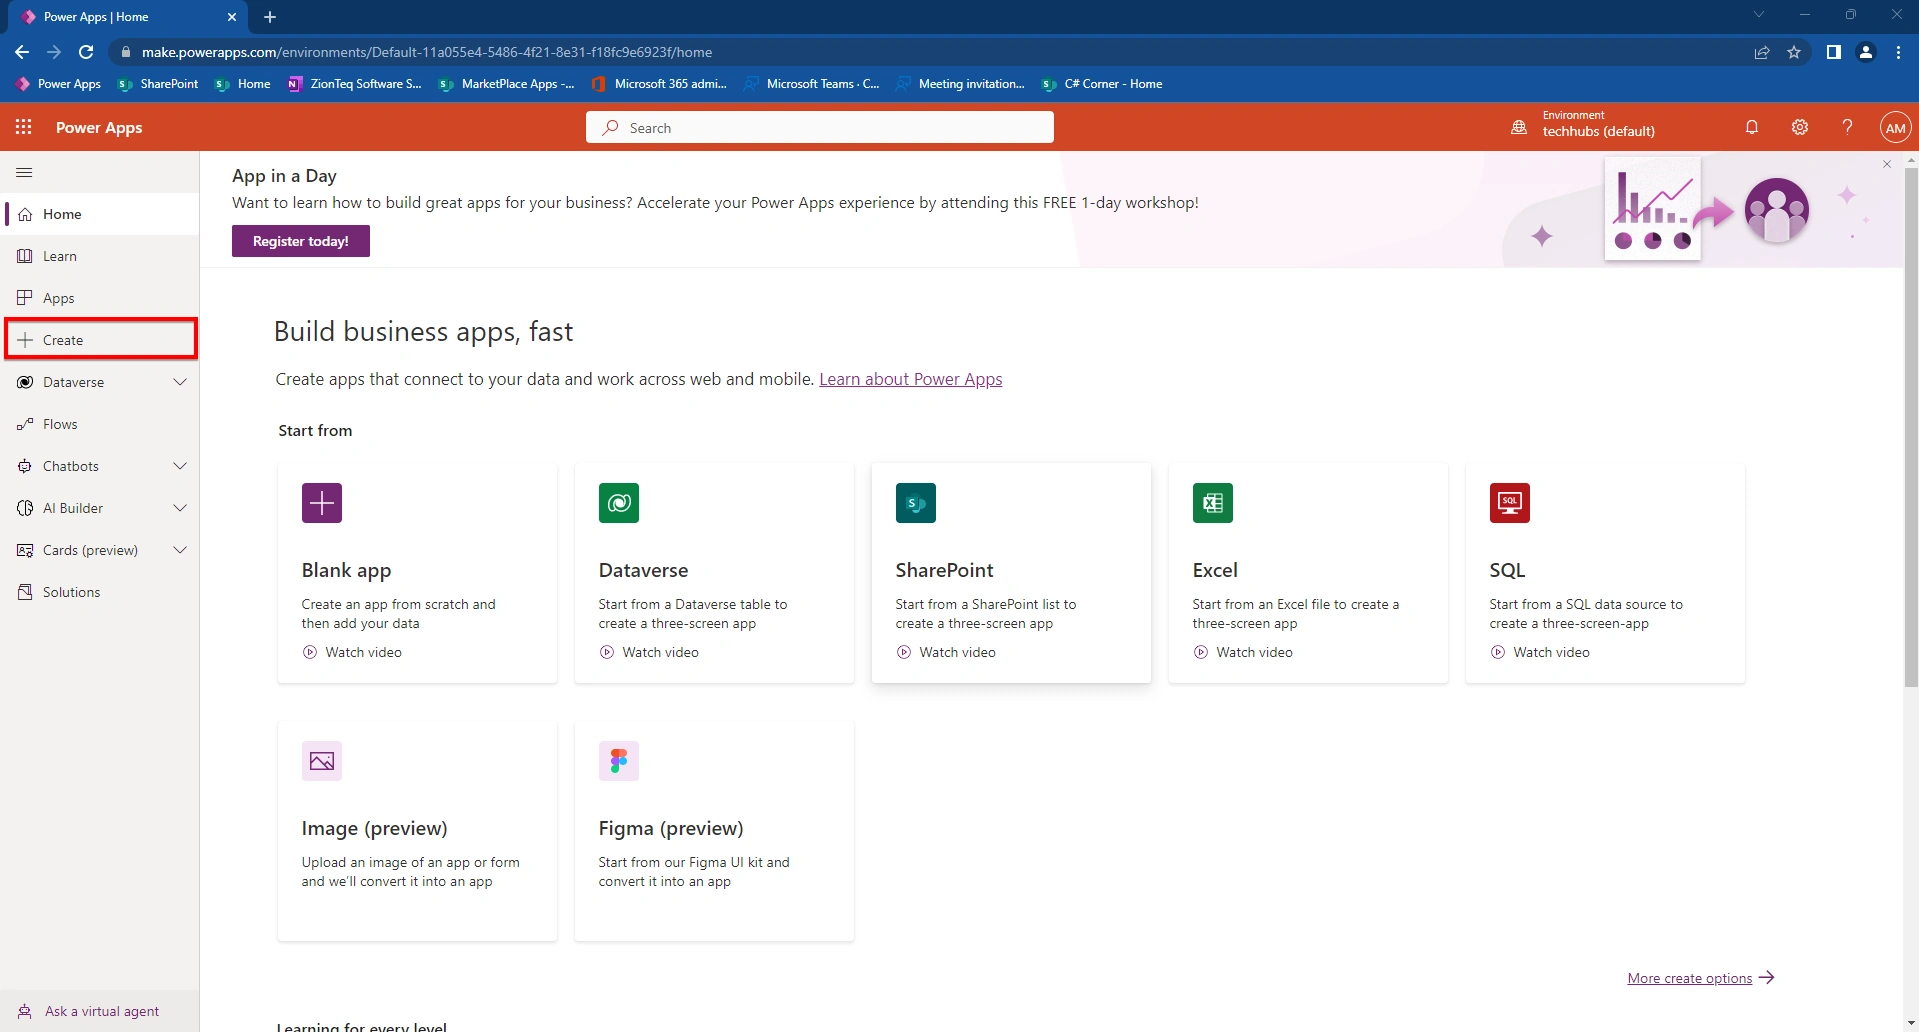The height and width of the screenshot is (1032, 1919).
Task: Open Chrome three-dot menu
Action: pos(1898,52)
